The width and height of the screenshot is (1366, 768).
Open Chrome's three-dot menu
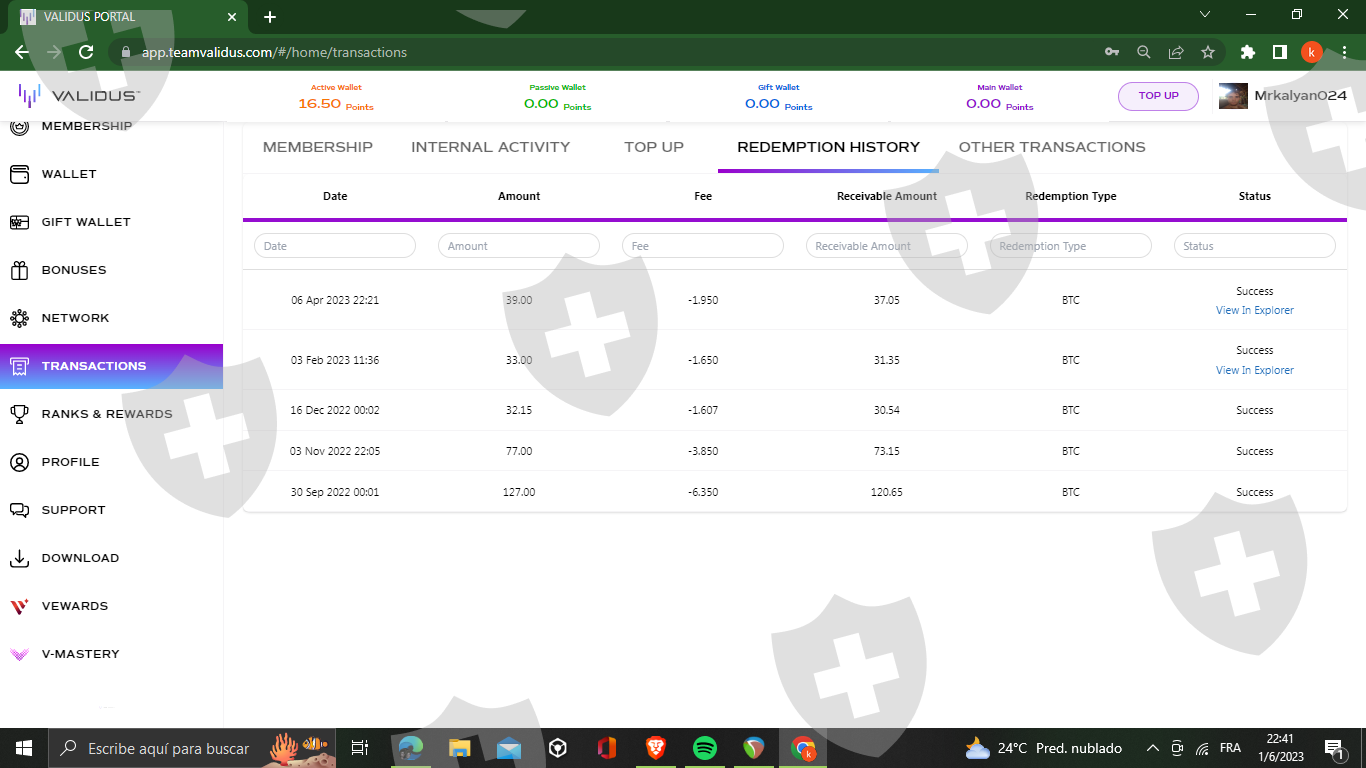1344,52
